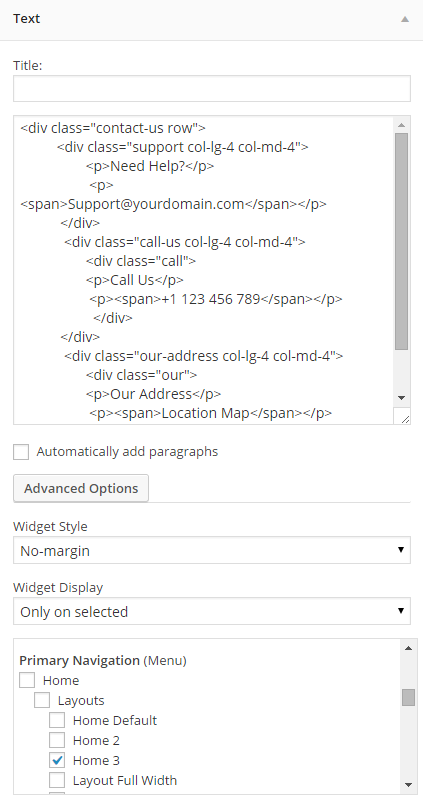This screenshot has height=798, width=423.
Task: Click the textarea scrollbar up arrow
Action: (x=401, y=125)
